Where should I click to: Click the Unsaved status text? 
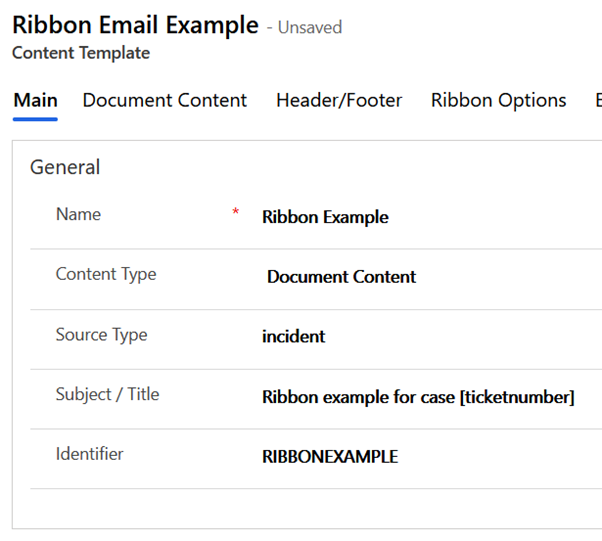pos(310,28)
